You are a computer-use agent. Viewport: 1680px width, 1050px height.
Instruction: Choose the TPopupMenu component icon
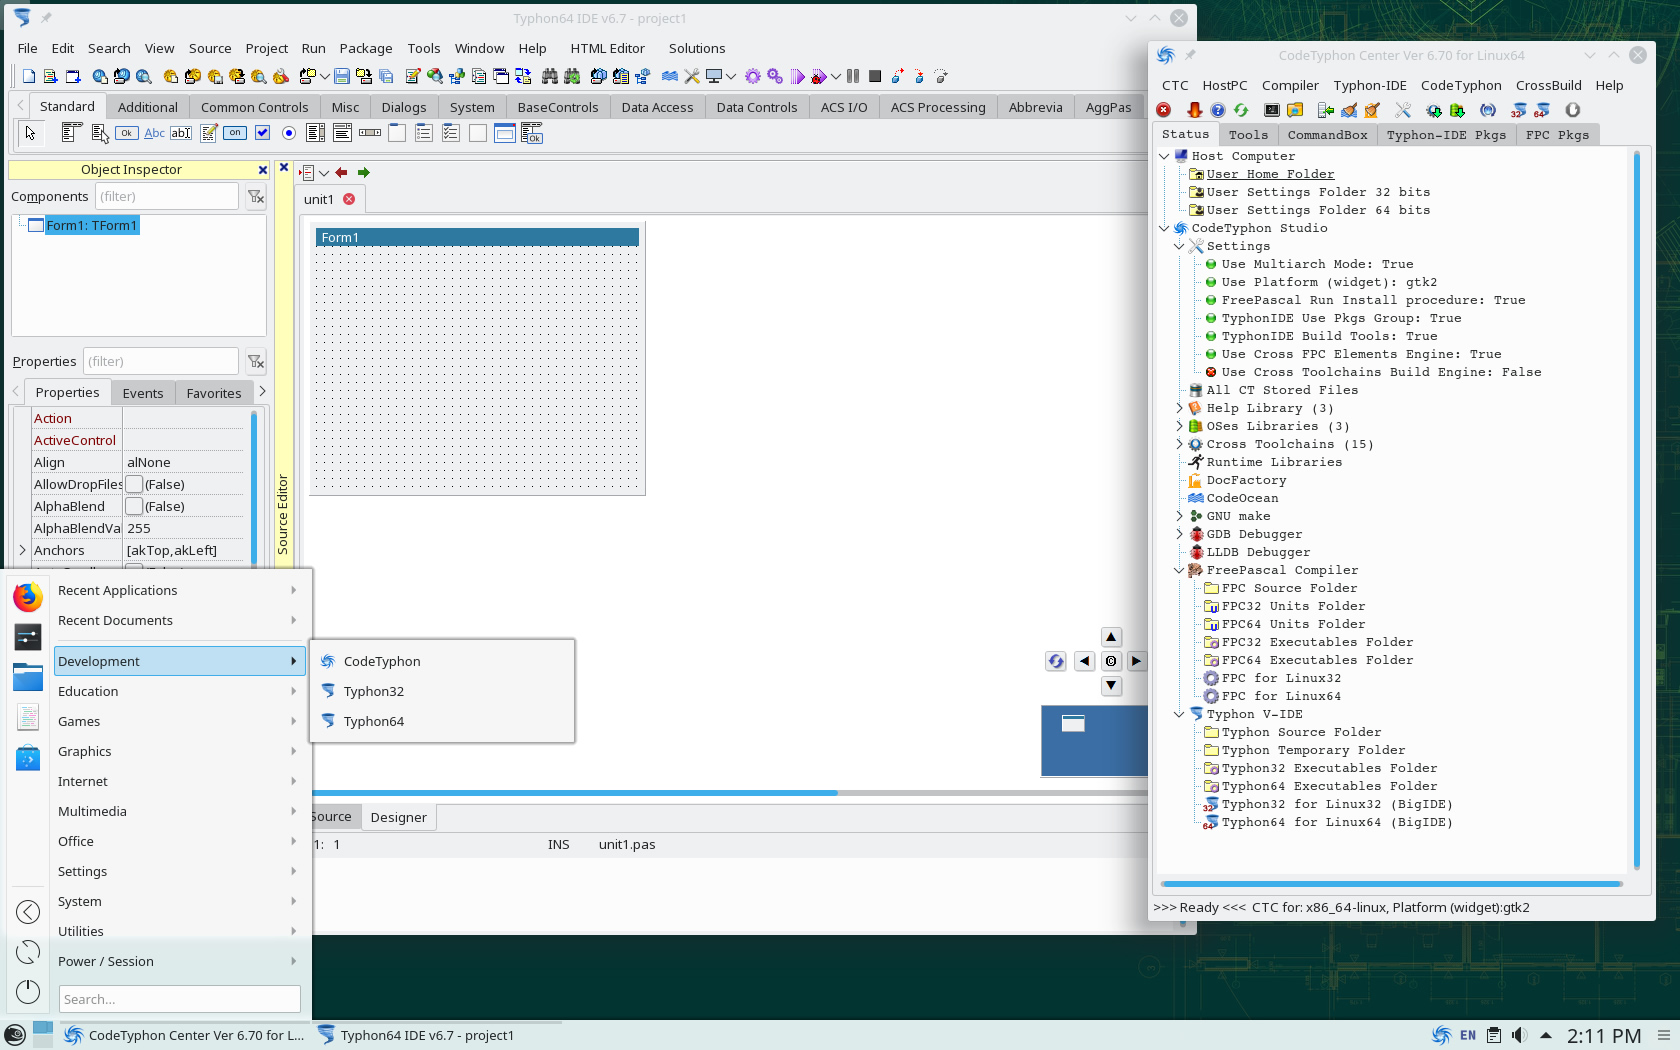(99, 132)
